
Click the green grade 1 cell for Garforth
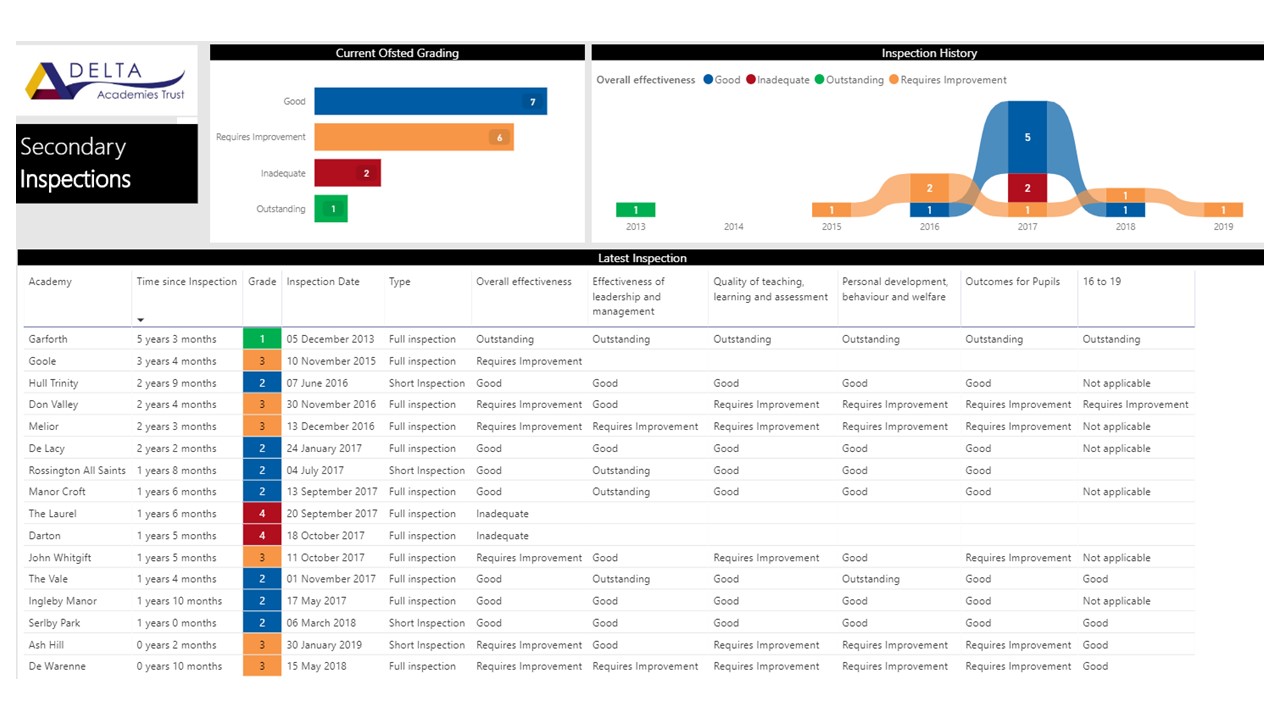click(x=262, y=339)
